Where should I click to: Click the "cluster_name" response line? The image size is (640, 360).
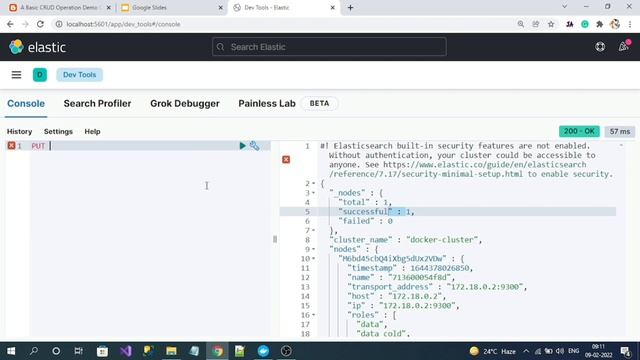click(405, 240)
